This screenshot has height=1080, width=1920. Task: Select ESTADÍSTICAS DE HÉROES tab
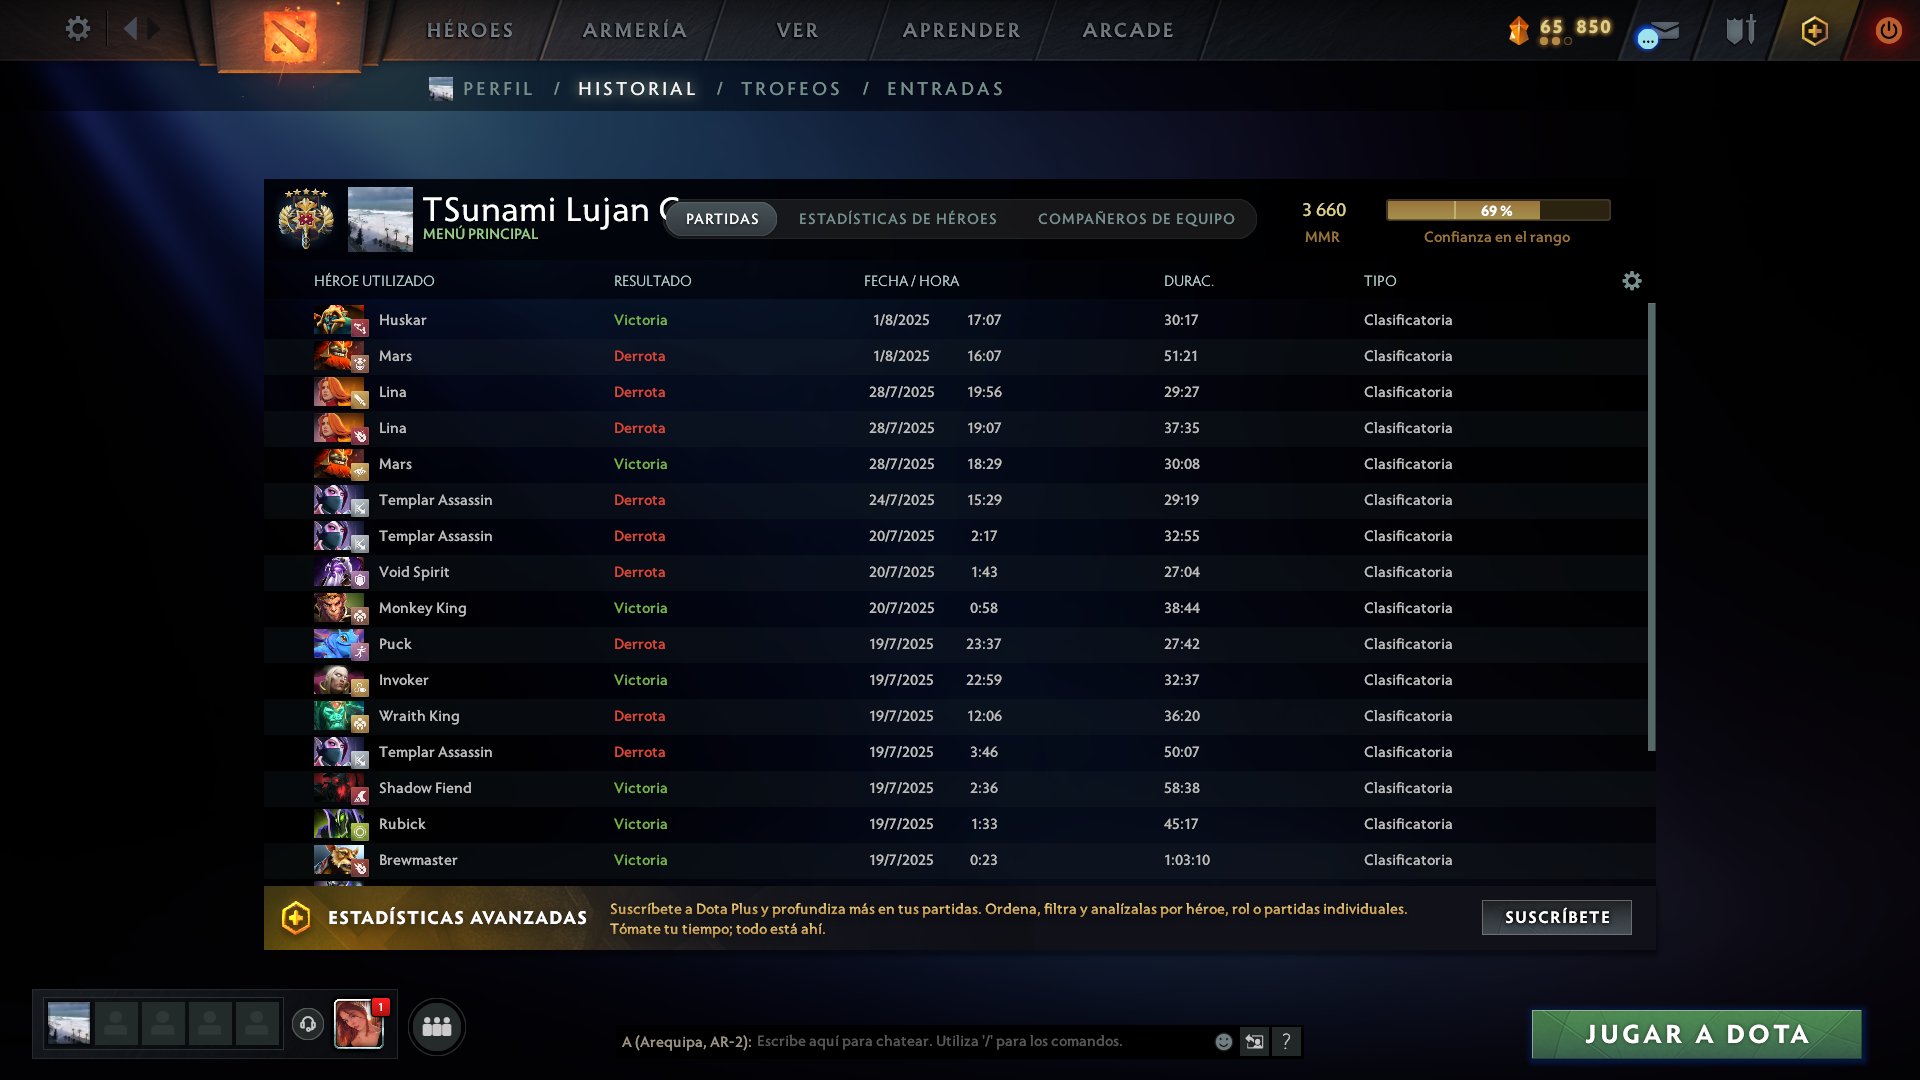click(x=898, y=219)
